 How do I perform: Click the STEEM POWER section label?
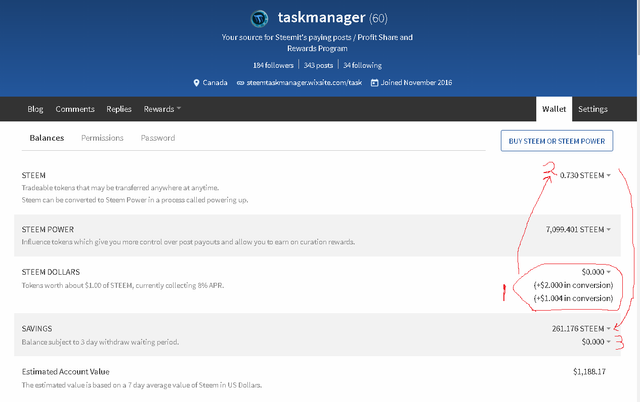pos(48,230)
